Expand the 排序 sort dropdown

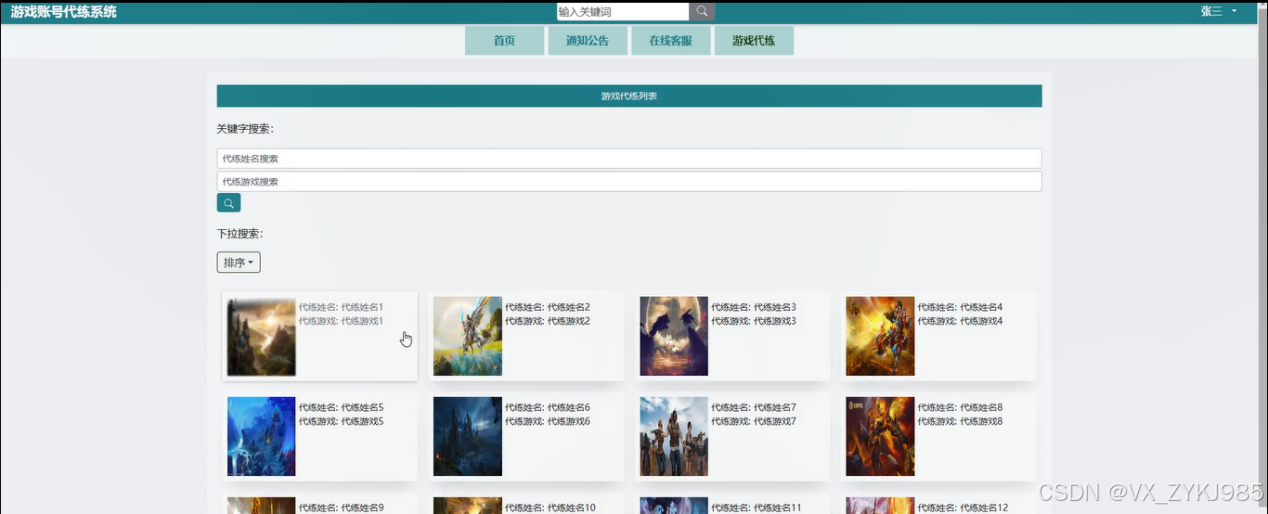239,262
